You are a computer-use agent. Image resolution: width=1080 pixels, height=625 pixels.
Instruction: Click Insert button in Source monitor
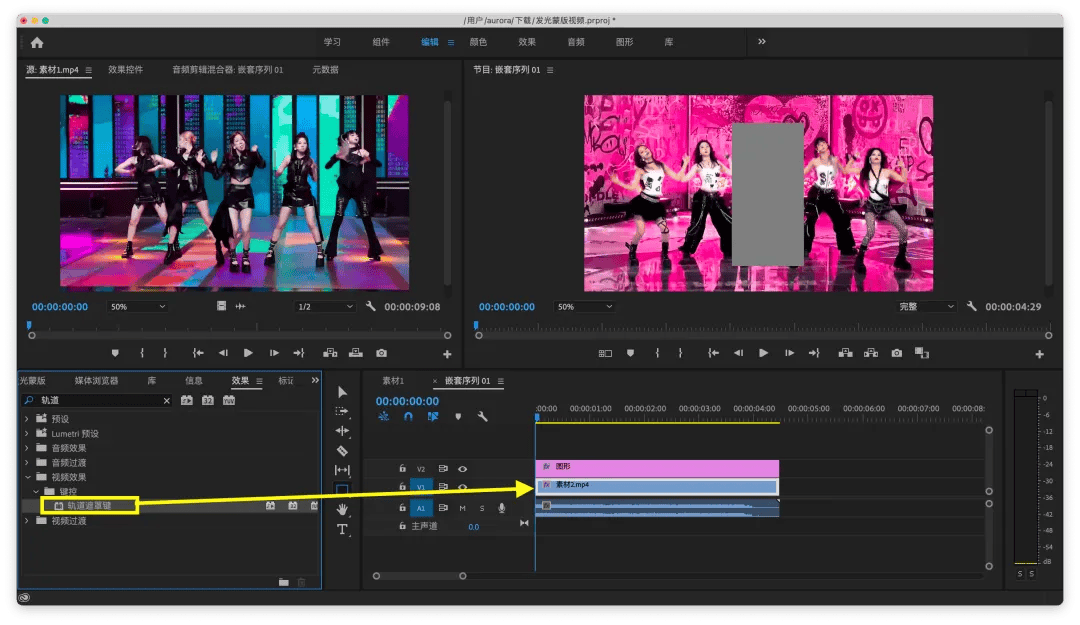coord(330,353)
